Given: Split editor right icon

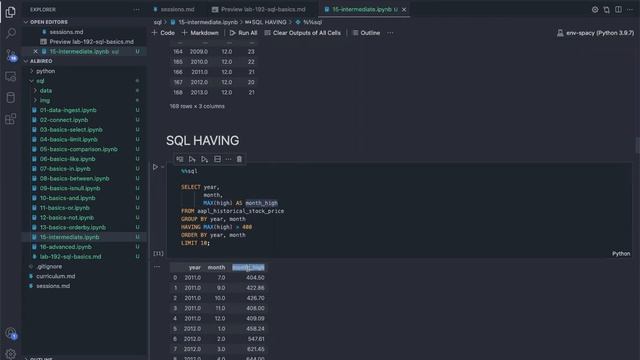Looking at the screenshot, I should click(x=618, y=9).
